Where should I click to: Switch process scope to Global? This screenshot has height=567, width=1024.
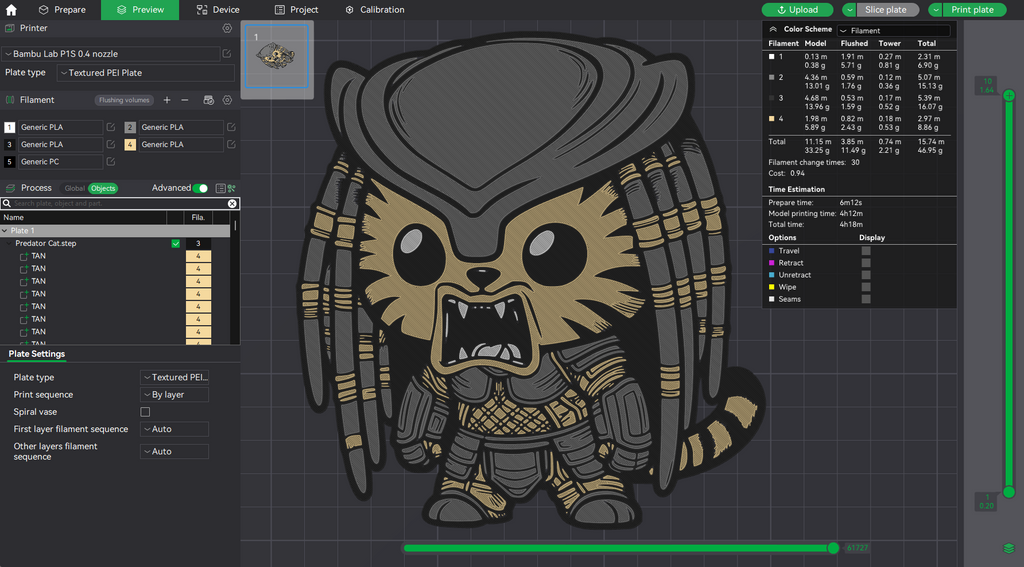pos(74,188)
